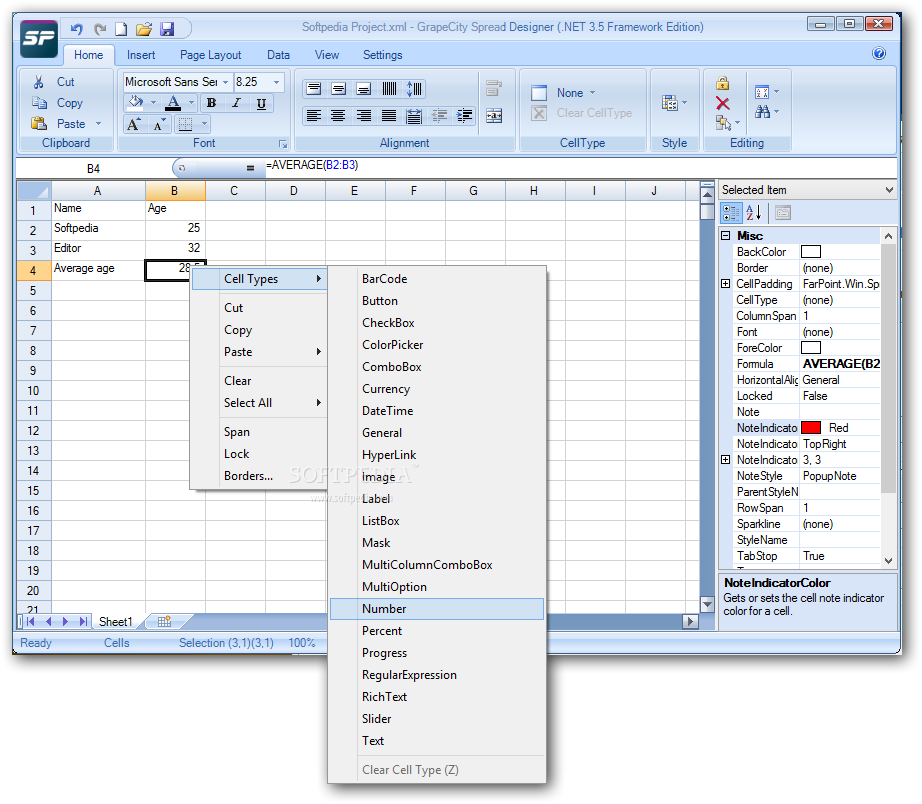Open the borders icon in the Font group

[x=185, y=124]
